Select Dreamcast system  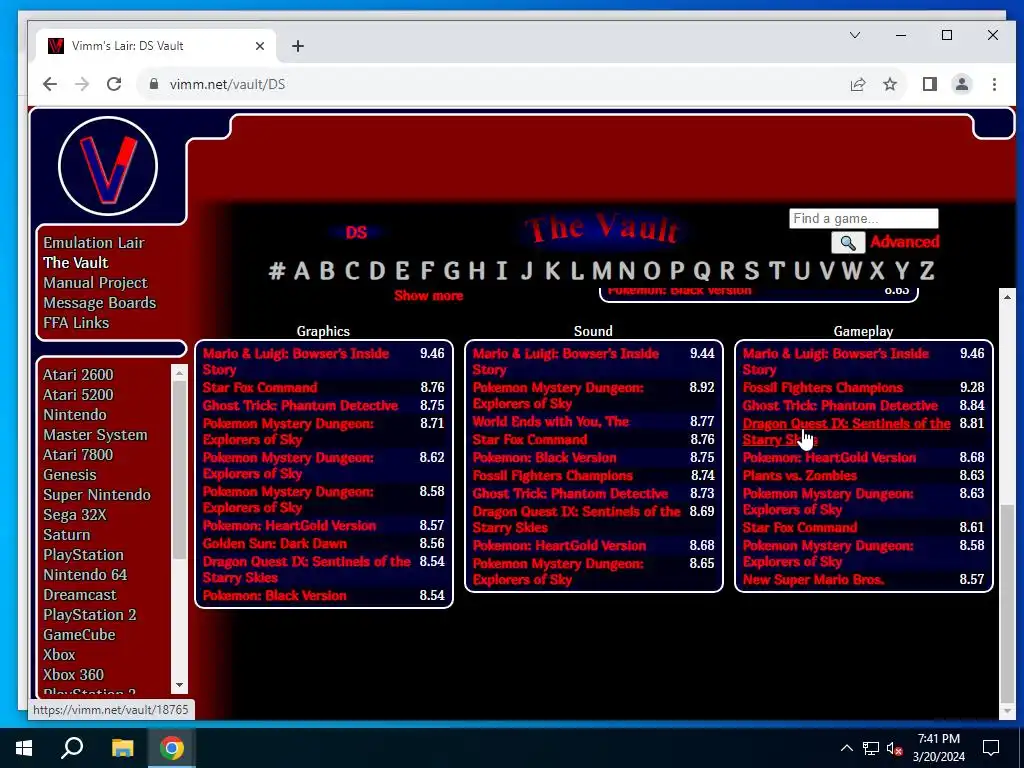[80, 595]
